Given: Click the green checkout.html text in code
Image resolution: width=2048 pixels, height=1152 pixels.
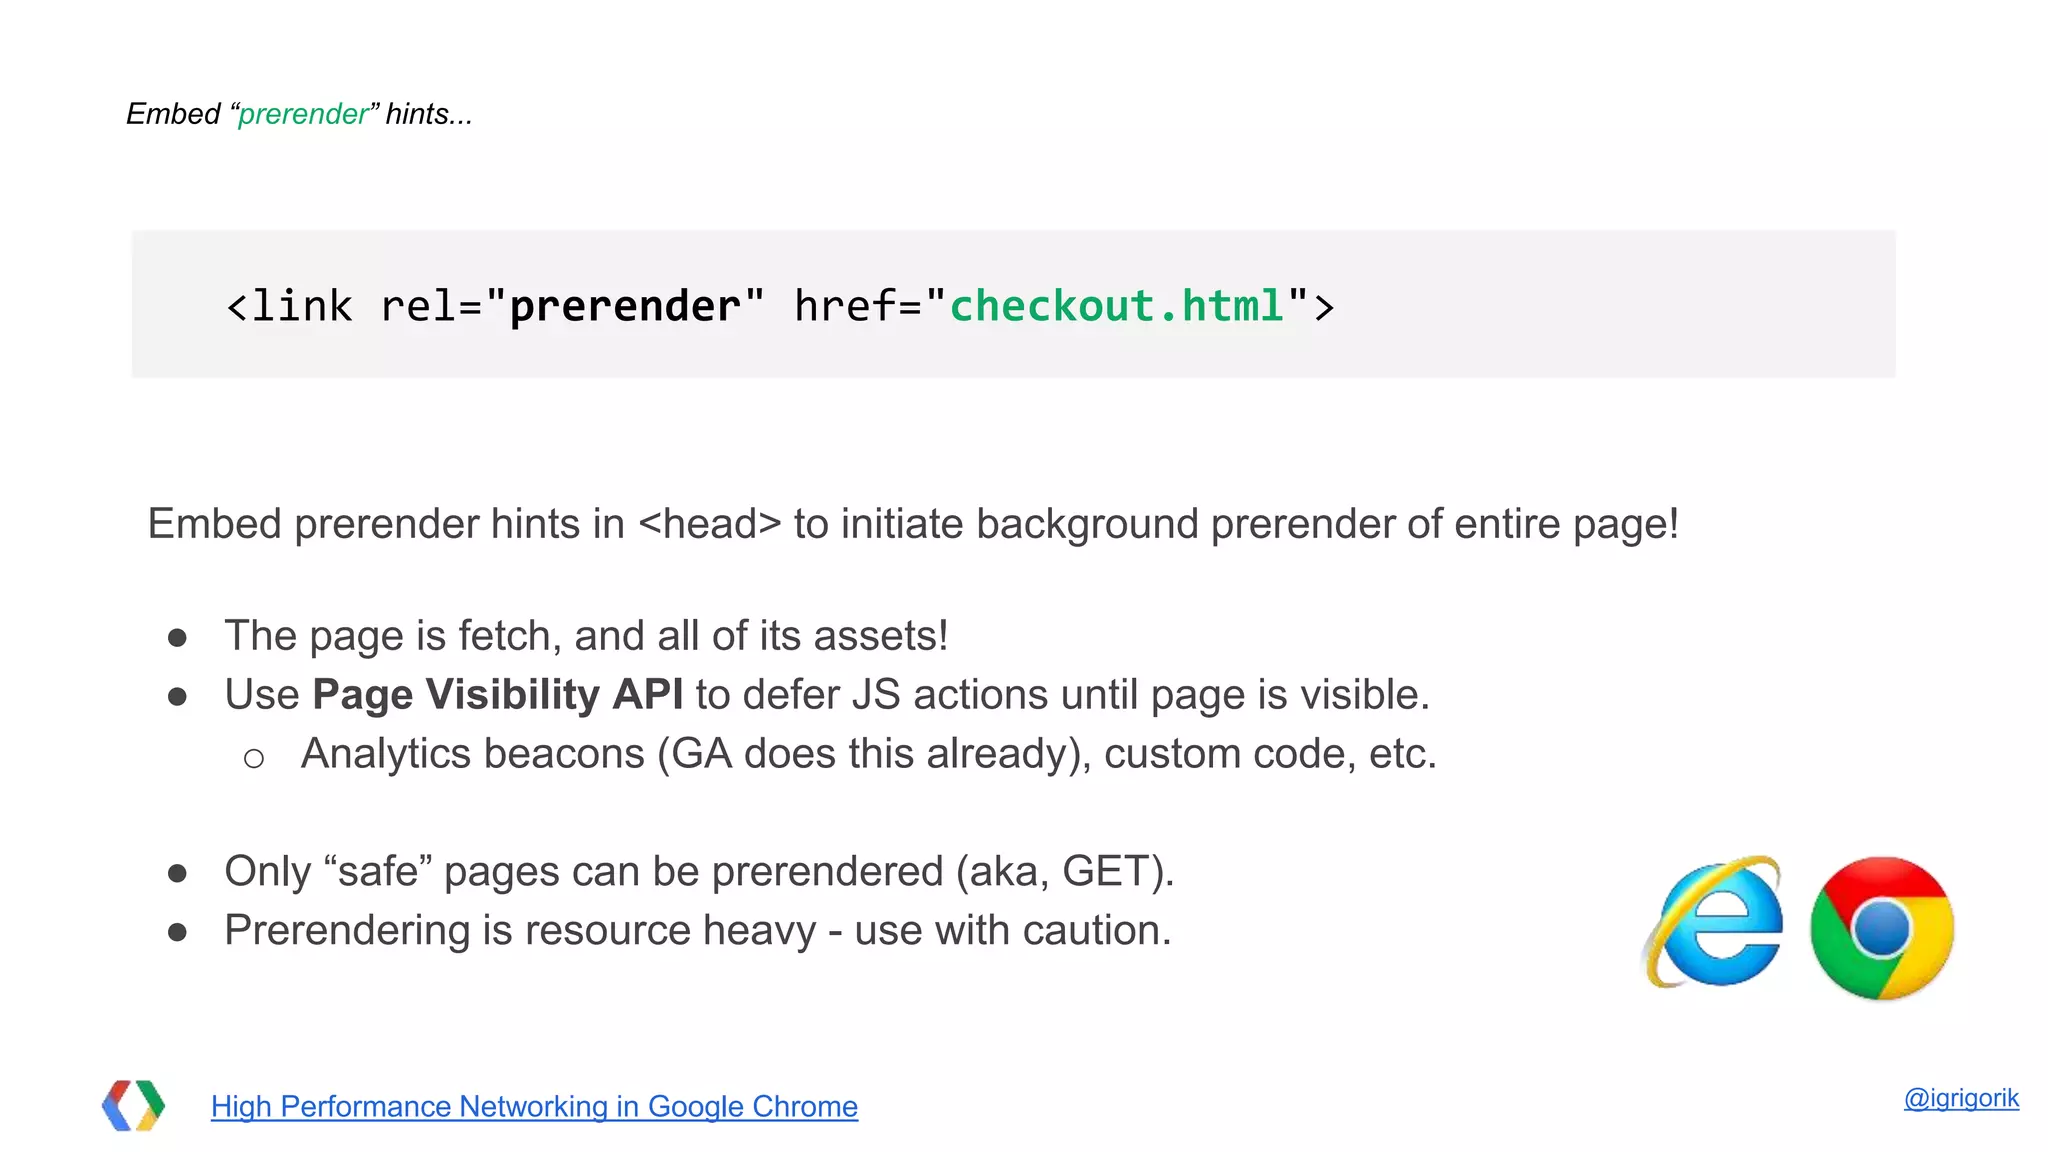Looking at the screenshot, I should [x=1116, y=306].
